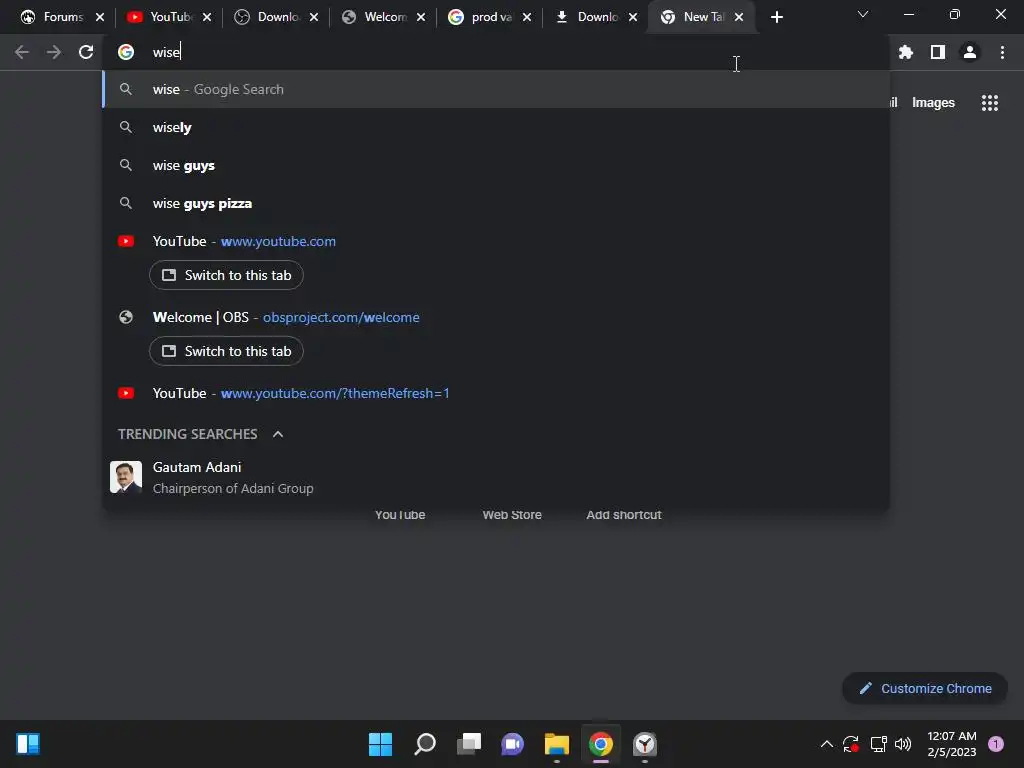Viewport: 1024px width, 768px height.
Task: Select Gautam Adani trending search
Action: pos(496,477)
